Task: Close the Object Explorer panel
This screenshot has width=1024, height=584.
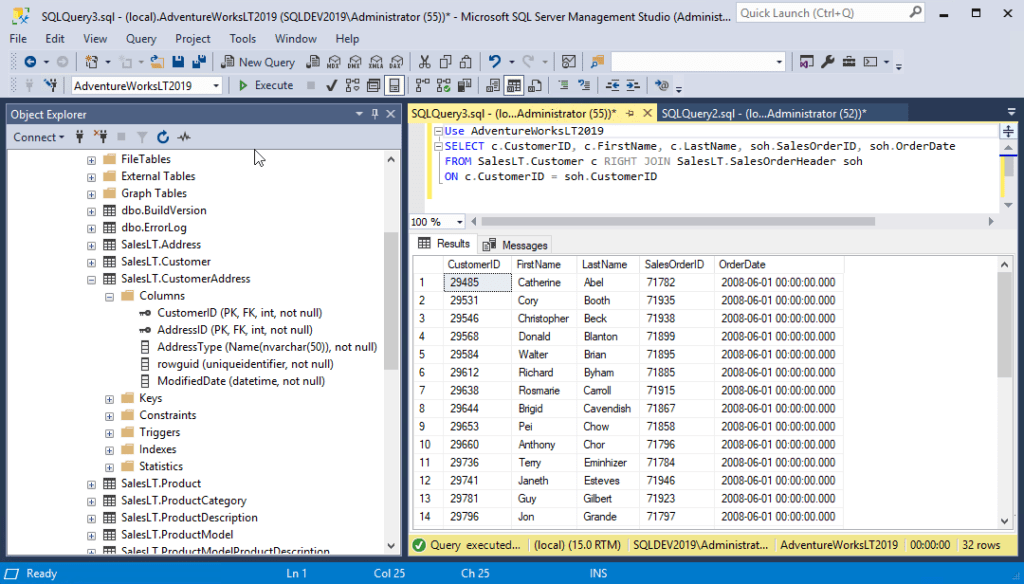Action: (x=391, y=114)
